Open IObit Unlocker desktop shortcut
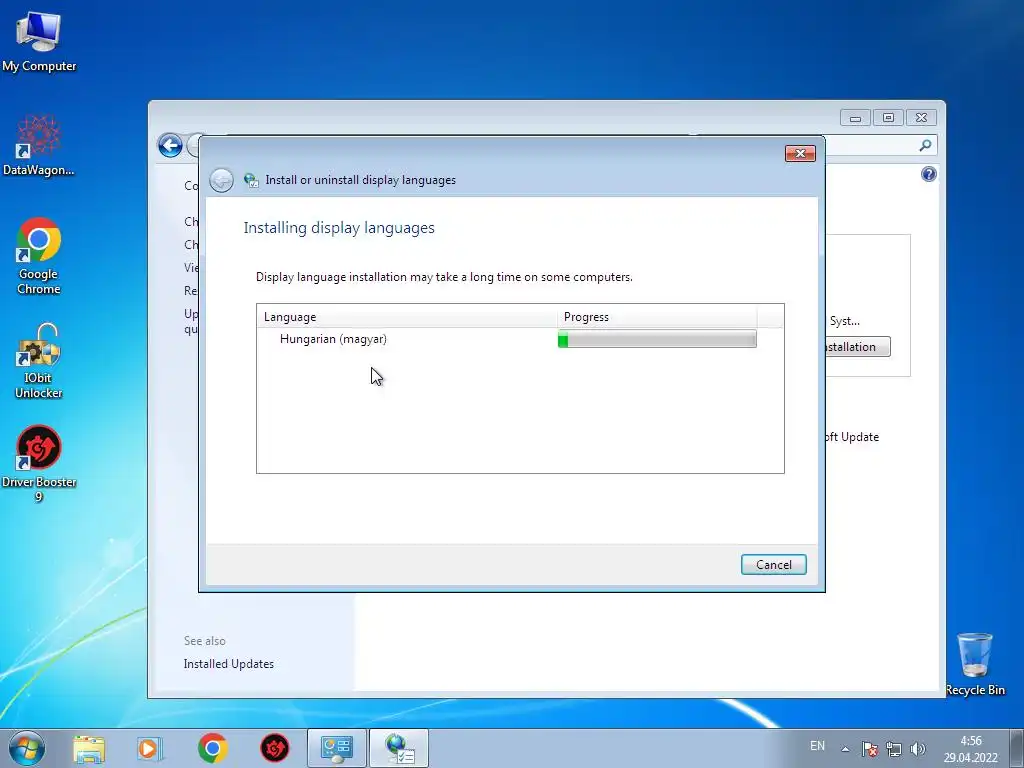Screen dimensions: 1024x768 coord(39,361)
